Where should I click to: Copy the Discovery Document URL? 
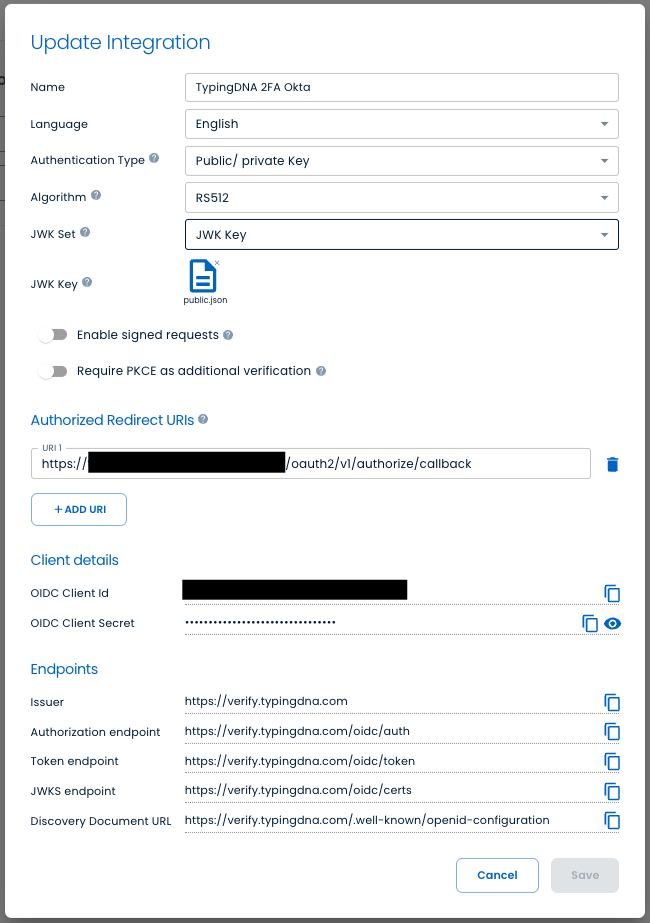[612, 821]
